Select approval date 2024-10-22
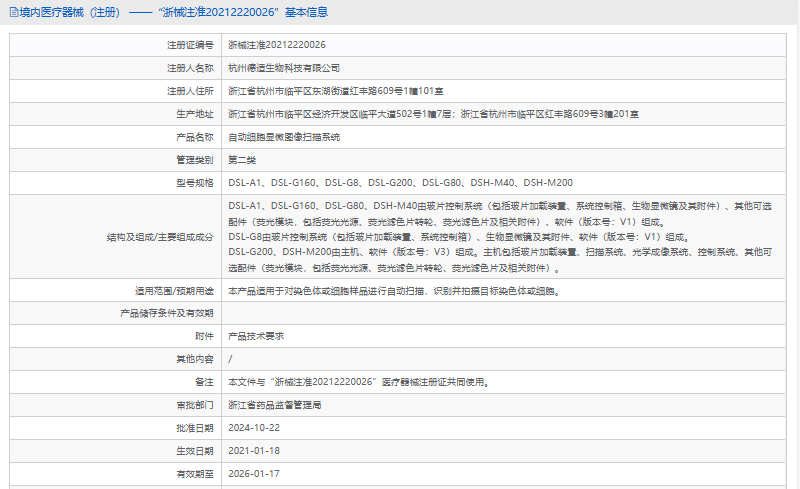Screen dimensions: 800x489 click(x=254, y=428)
